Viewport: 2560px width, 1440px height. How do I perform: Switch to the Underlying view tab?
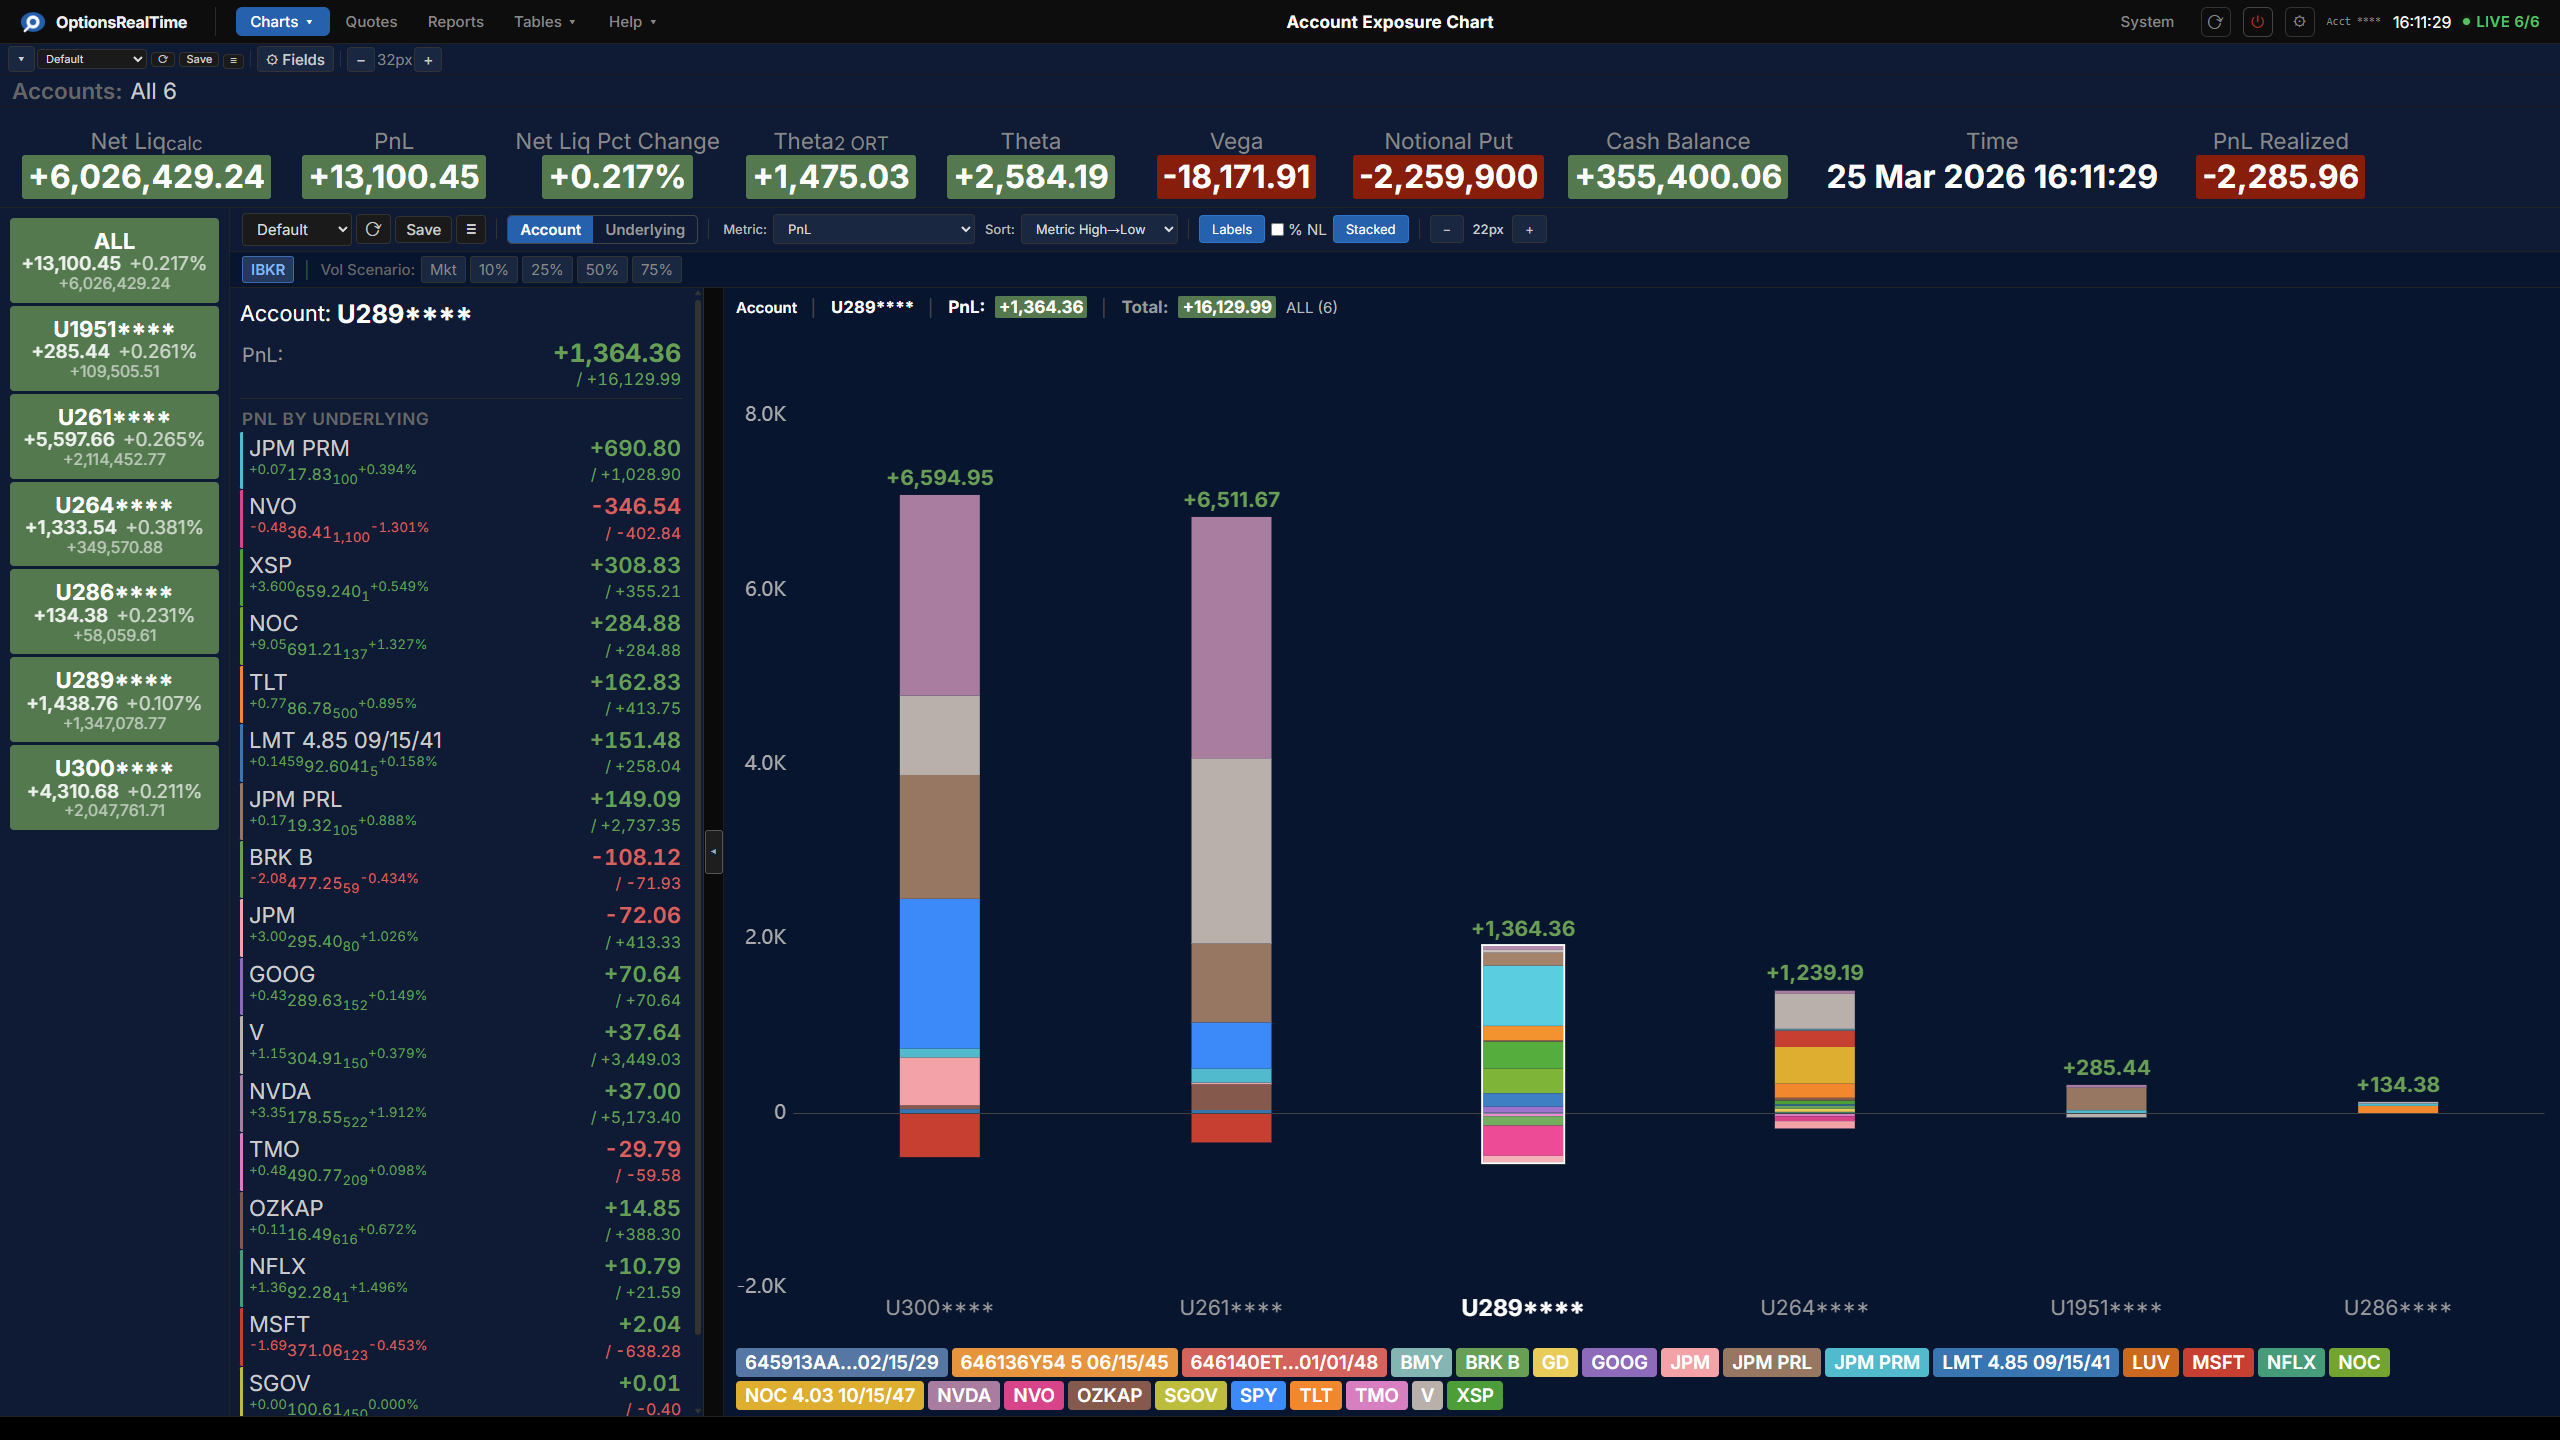644,230
